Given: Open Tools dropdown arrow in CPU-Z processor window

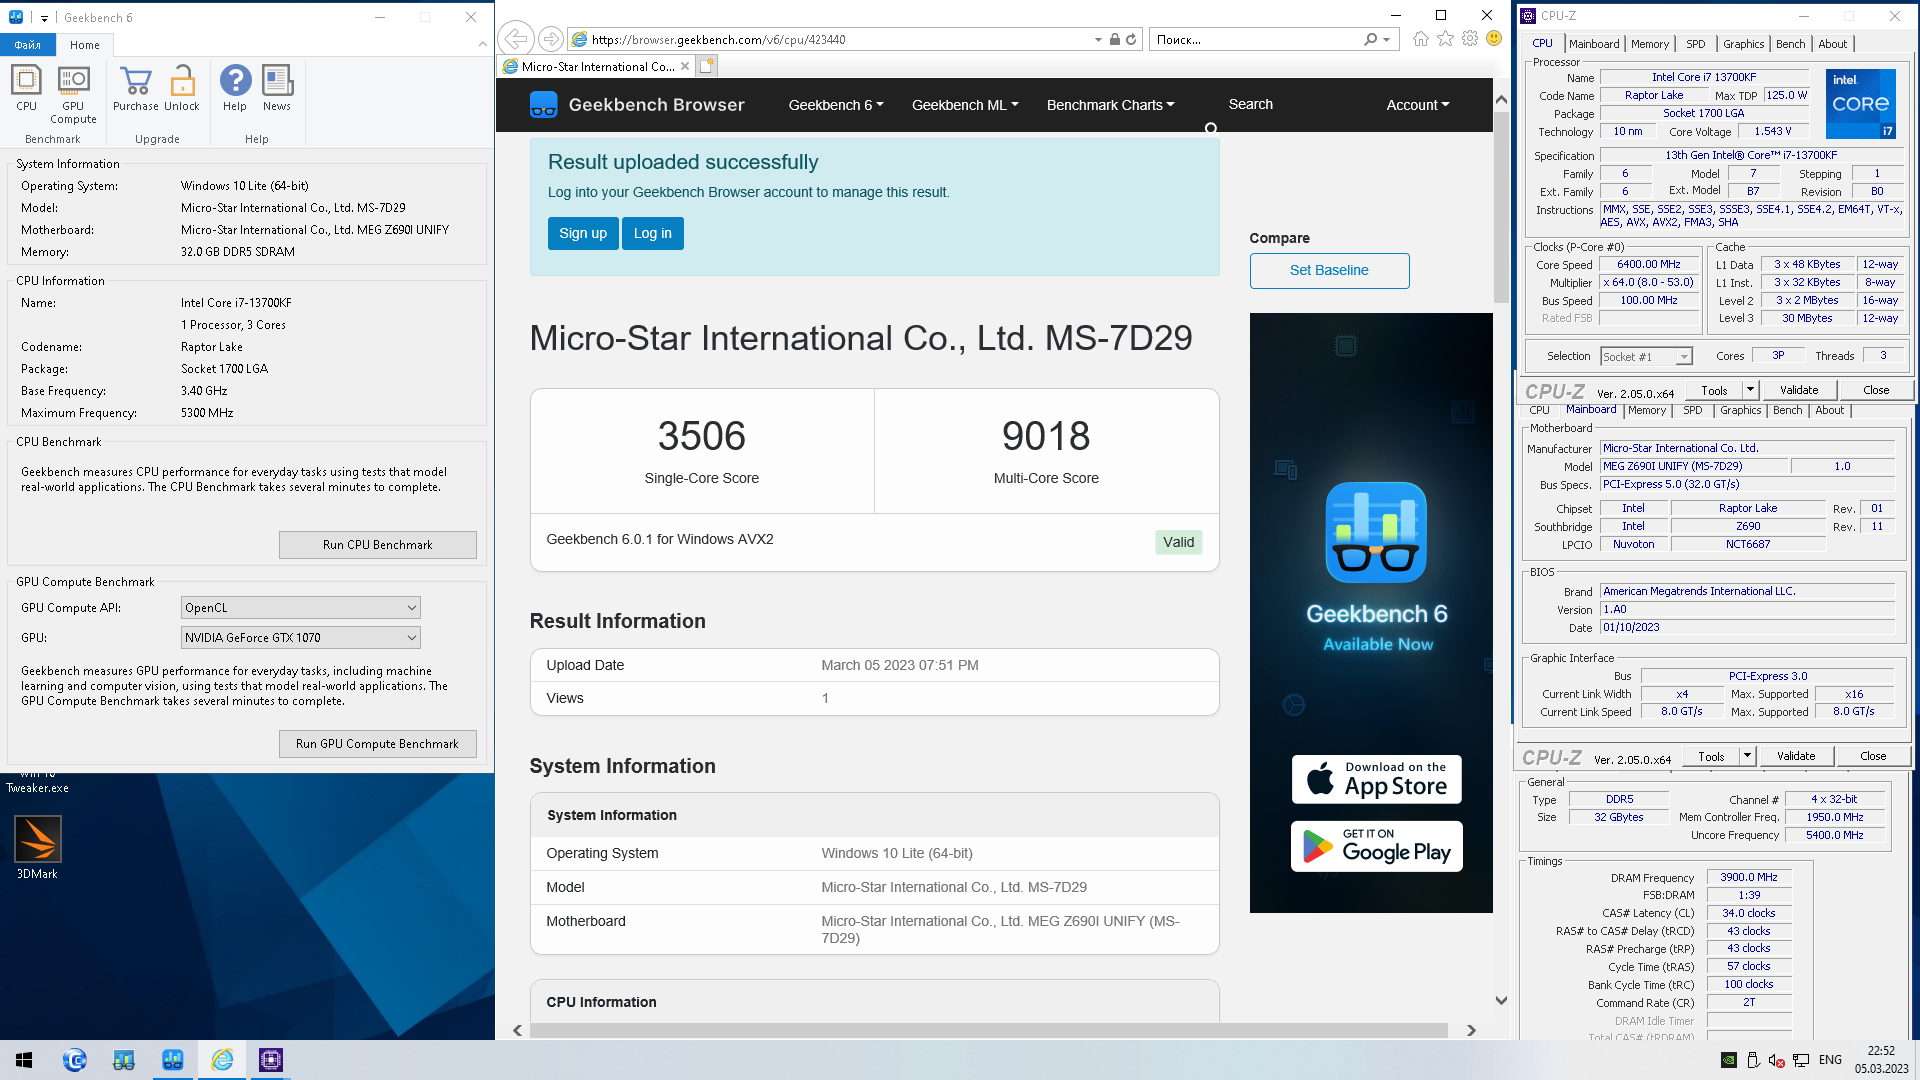Looking at the screenshot, I should click(x=1750, y=390).
